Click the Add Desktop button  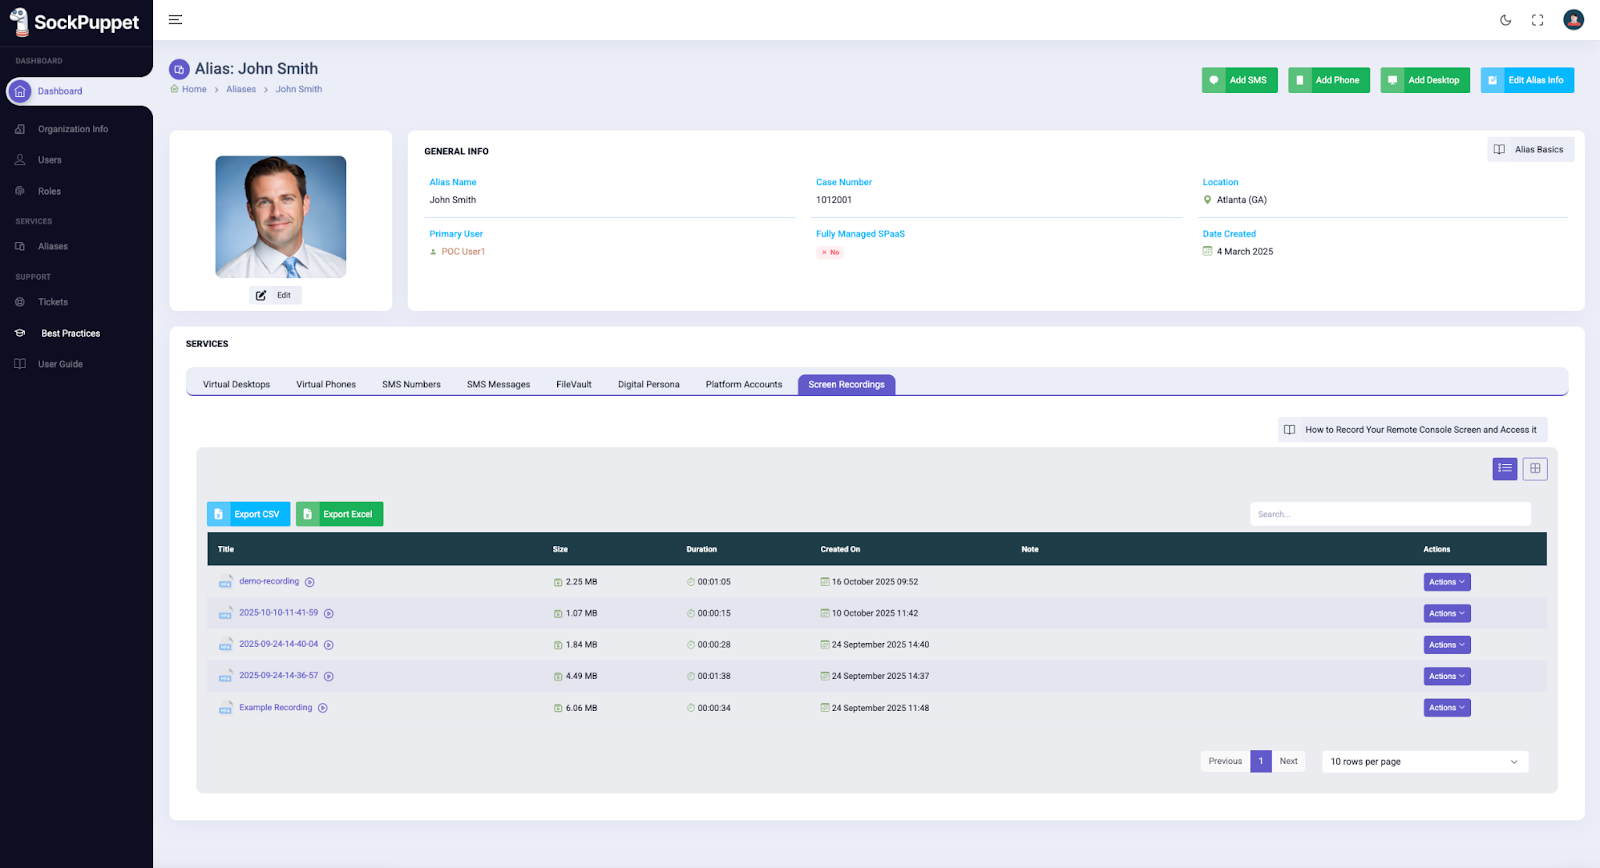[1424, 80]
